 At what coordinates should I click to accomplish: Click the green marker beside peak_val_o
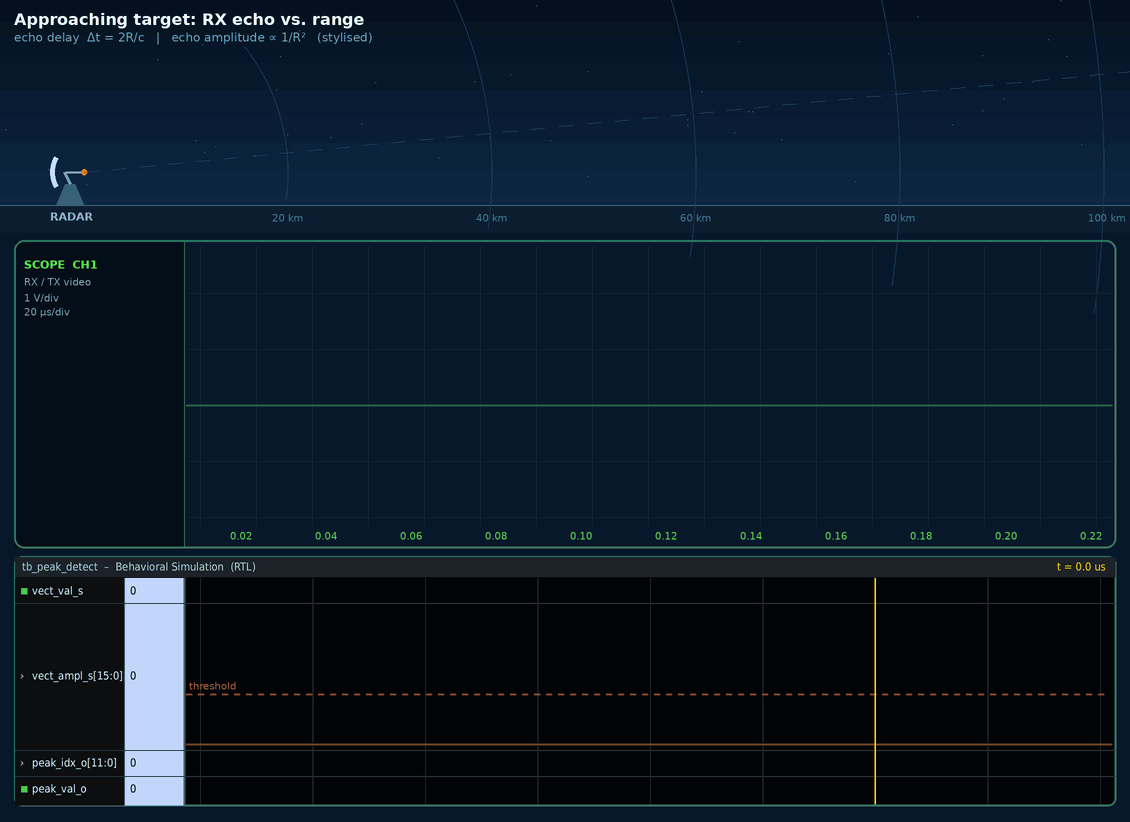click(24, 790)
